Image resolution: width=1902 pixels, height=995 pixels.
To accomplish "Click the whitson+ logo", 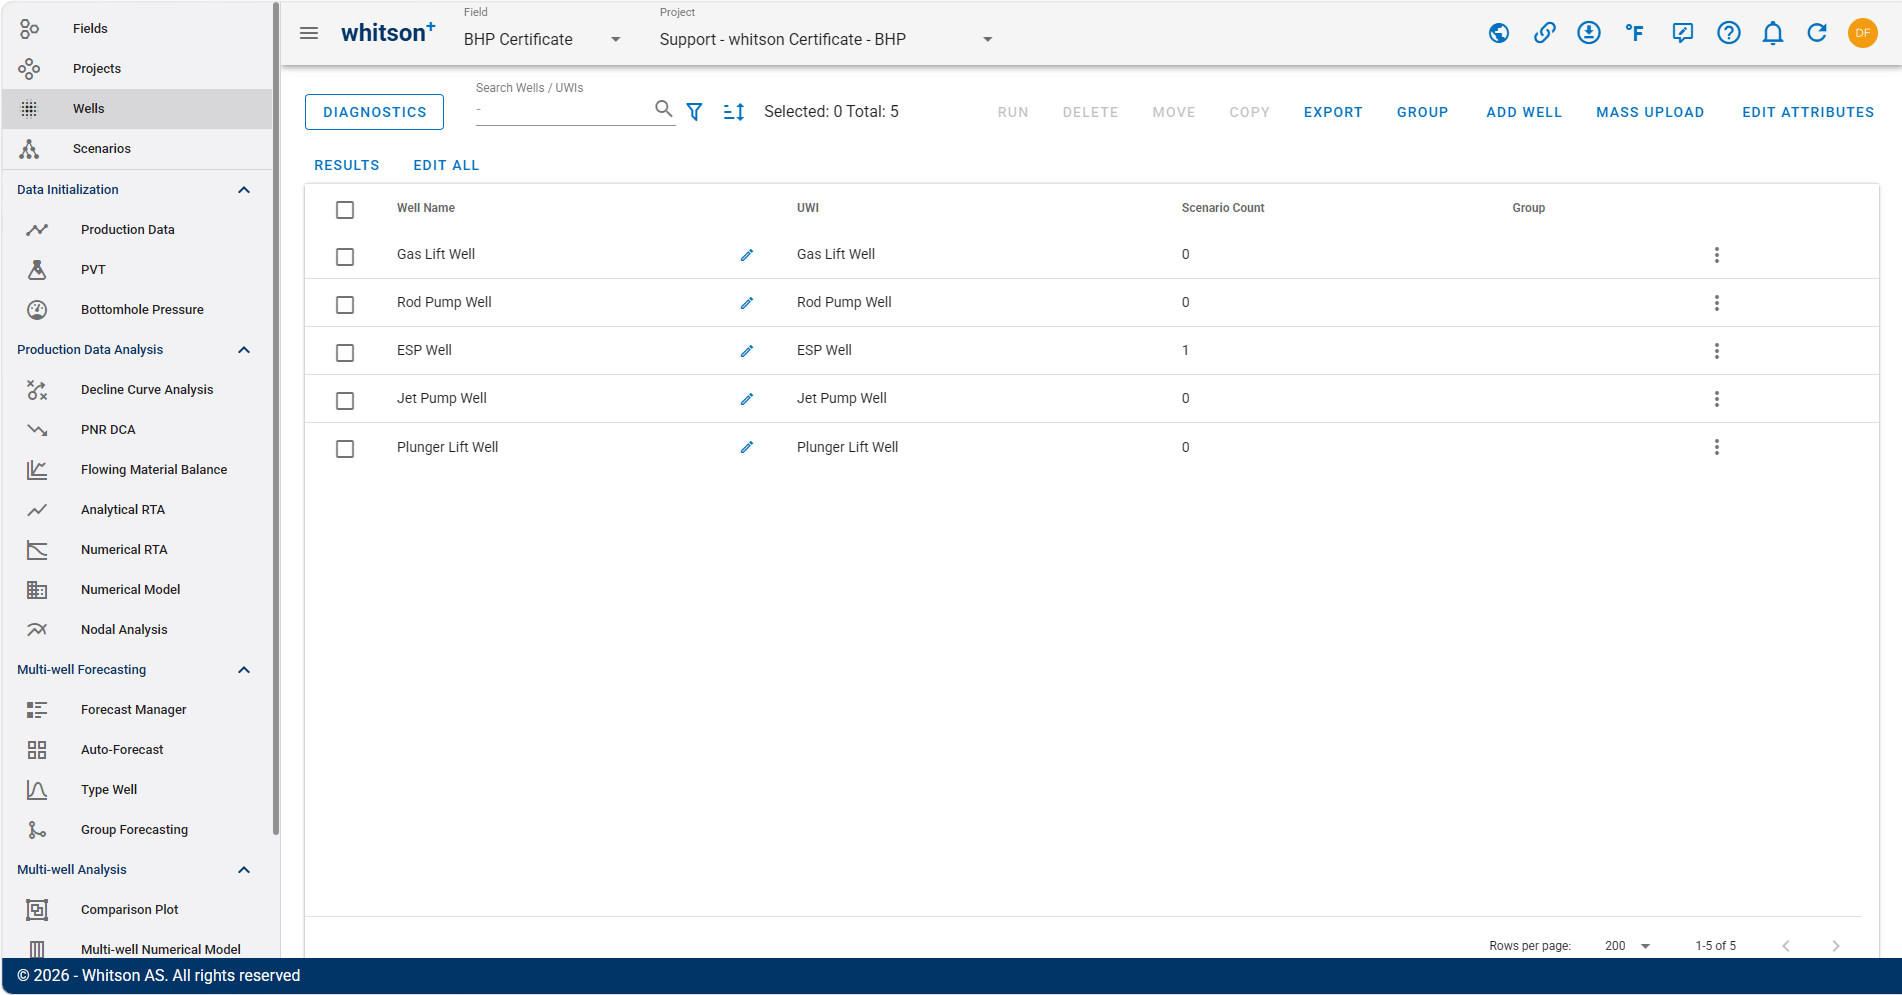I will point(388,33).
